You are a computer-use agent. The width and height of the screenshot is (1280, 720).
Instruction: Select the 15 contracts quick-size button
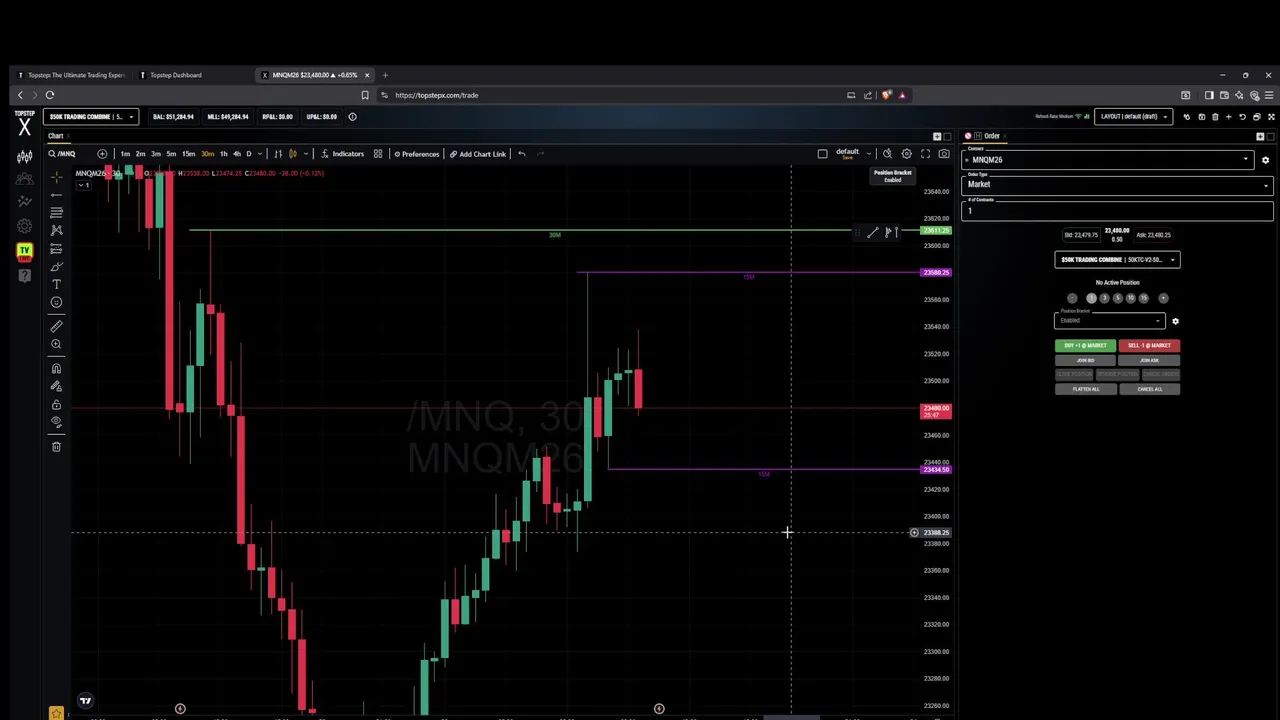coord(1144,298)
